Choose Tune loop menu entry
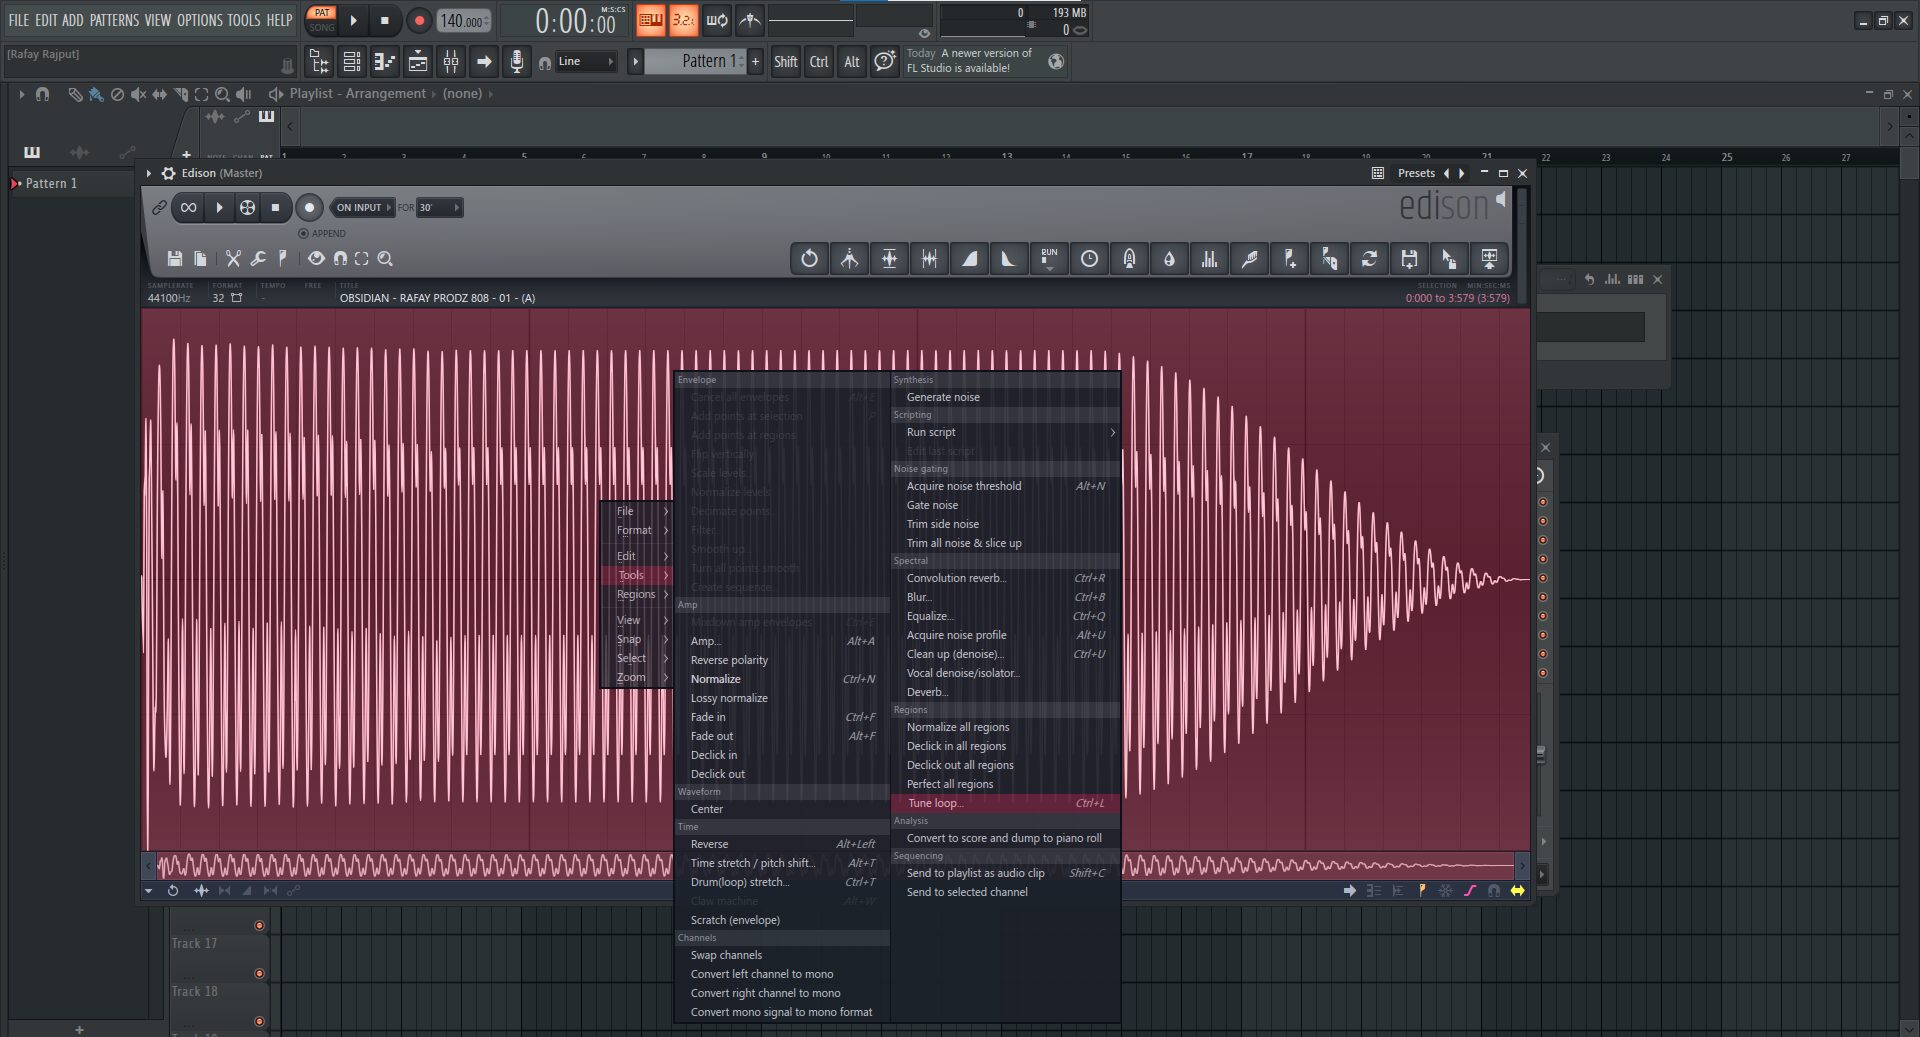Viewport: 1920px width, 1037px height. [x=935, y=803]
